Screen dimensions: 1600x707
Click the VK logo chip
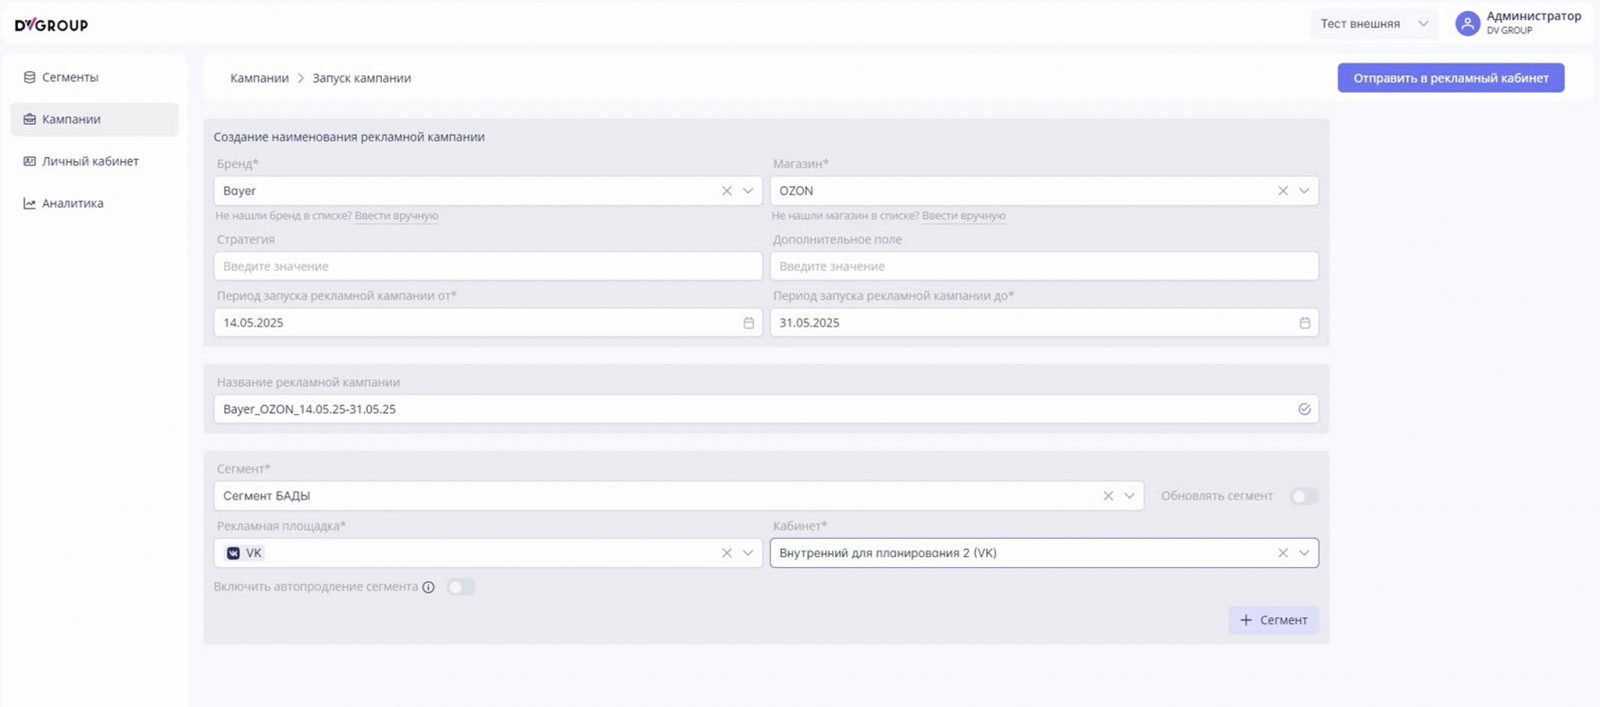(x=244, y=553)
